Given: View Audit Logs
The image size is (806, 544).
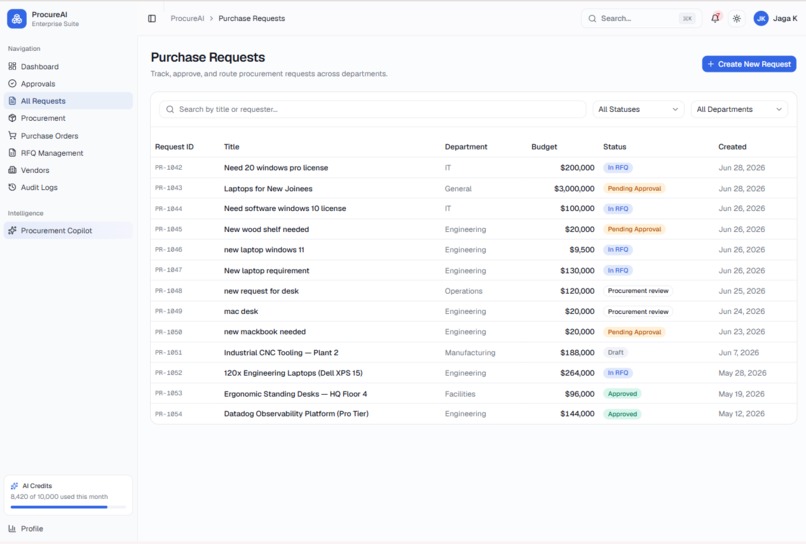Looking at the screenshot, I should coord(68,187).
